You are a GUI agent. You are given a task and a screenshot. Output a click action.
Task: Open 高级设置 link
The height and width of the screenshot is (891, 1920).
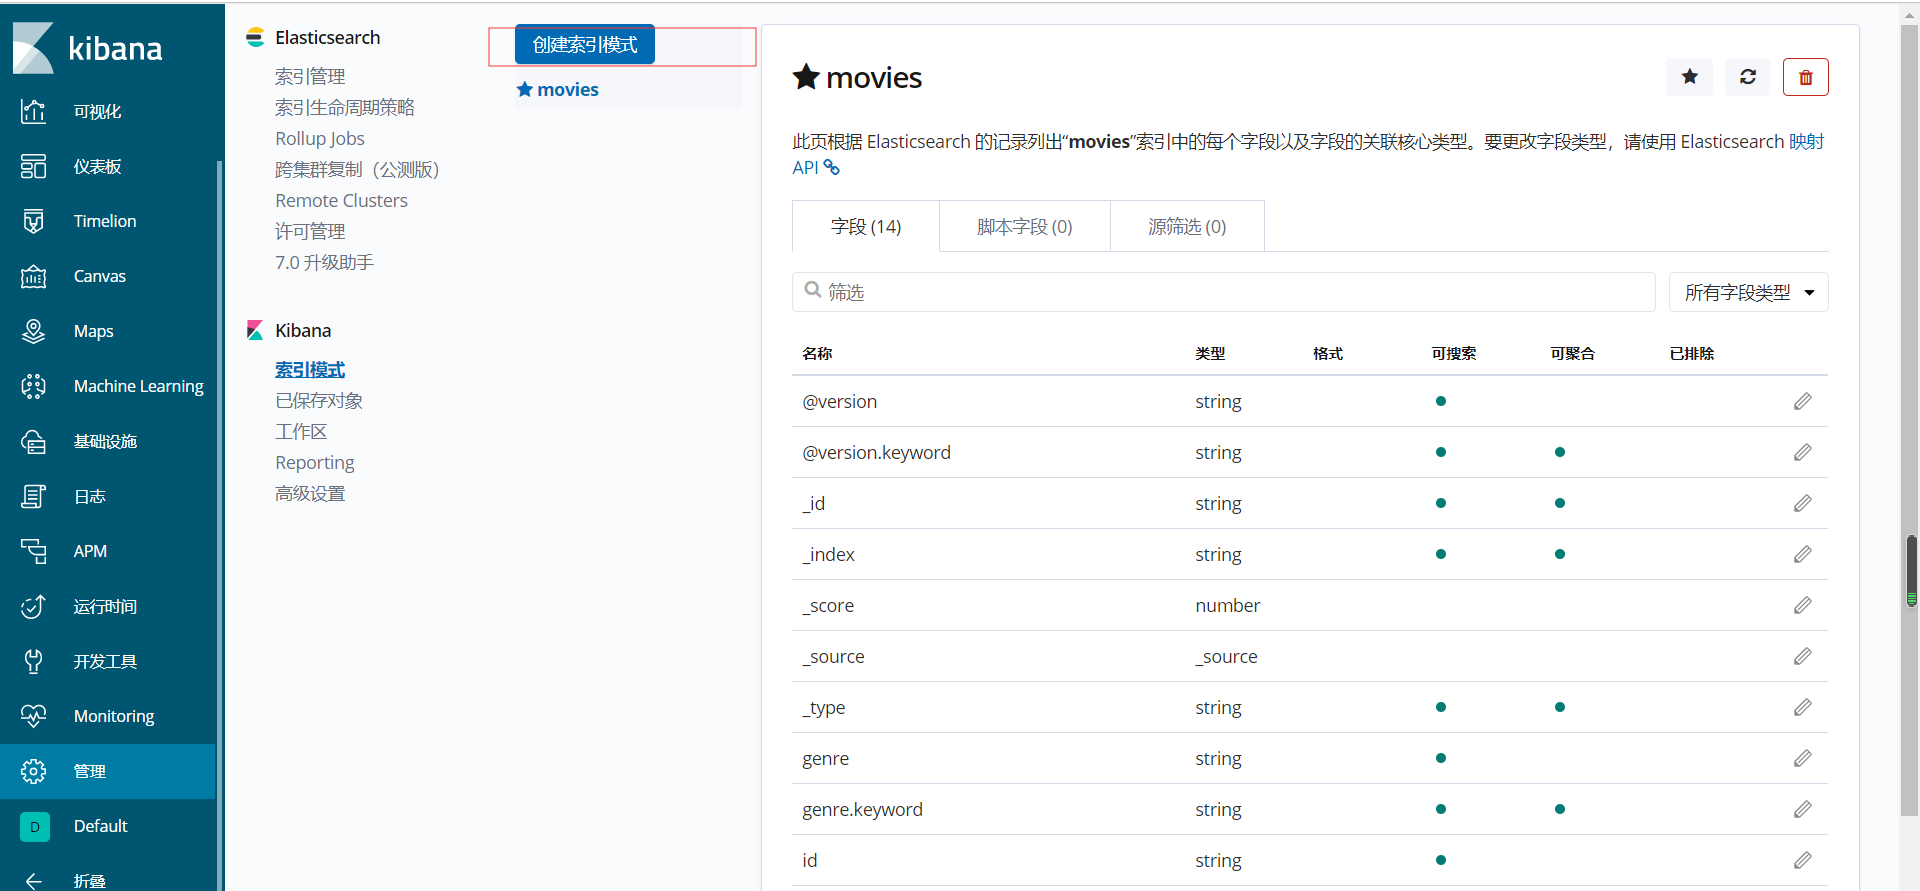310,493
